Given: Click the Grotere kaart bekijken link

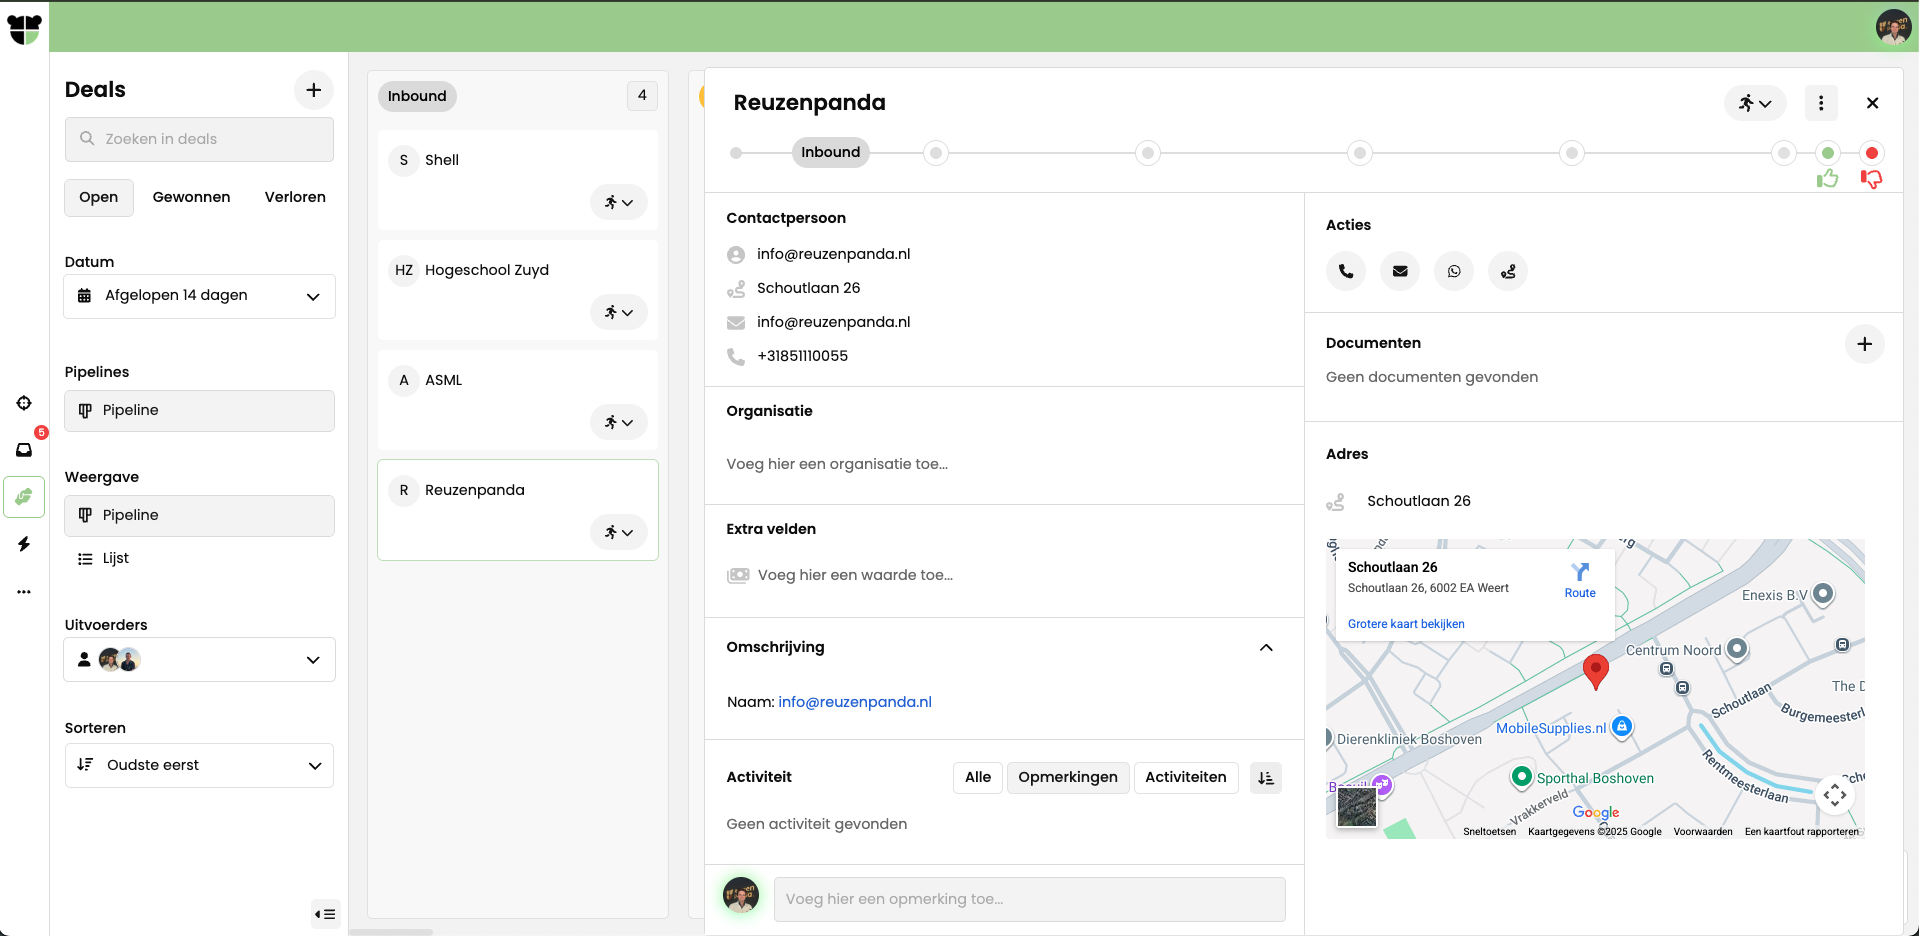Looking at the screenshot, I should [x=1405, y=624].
